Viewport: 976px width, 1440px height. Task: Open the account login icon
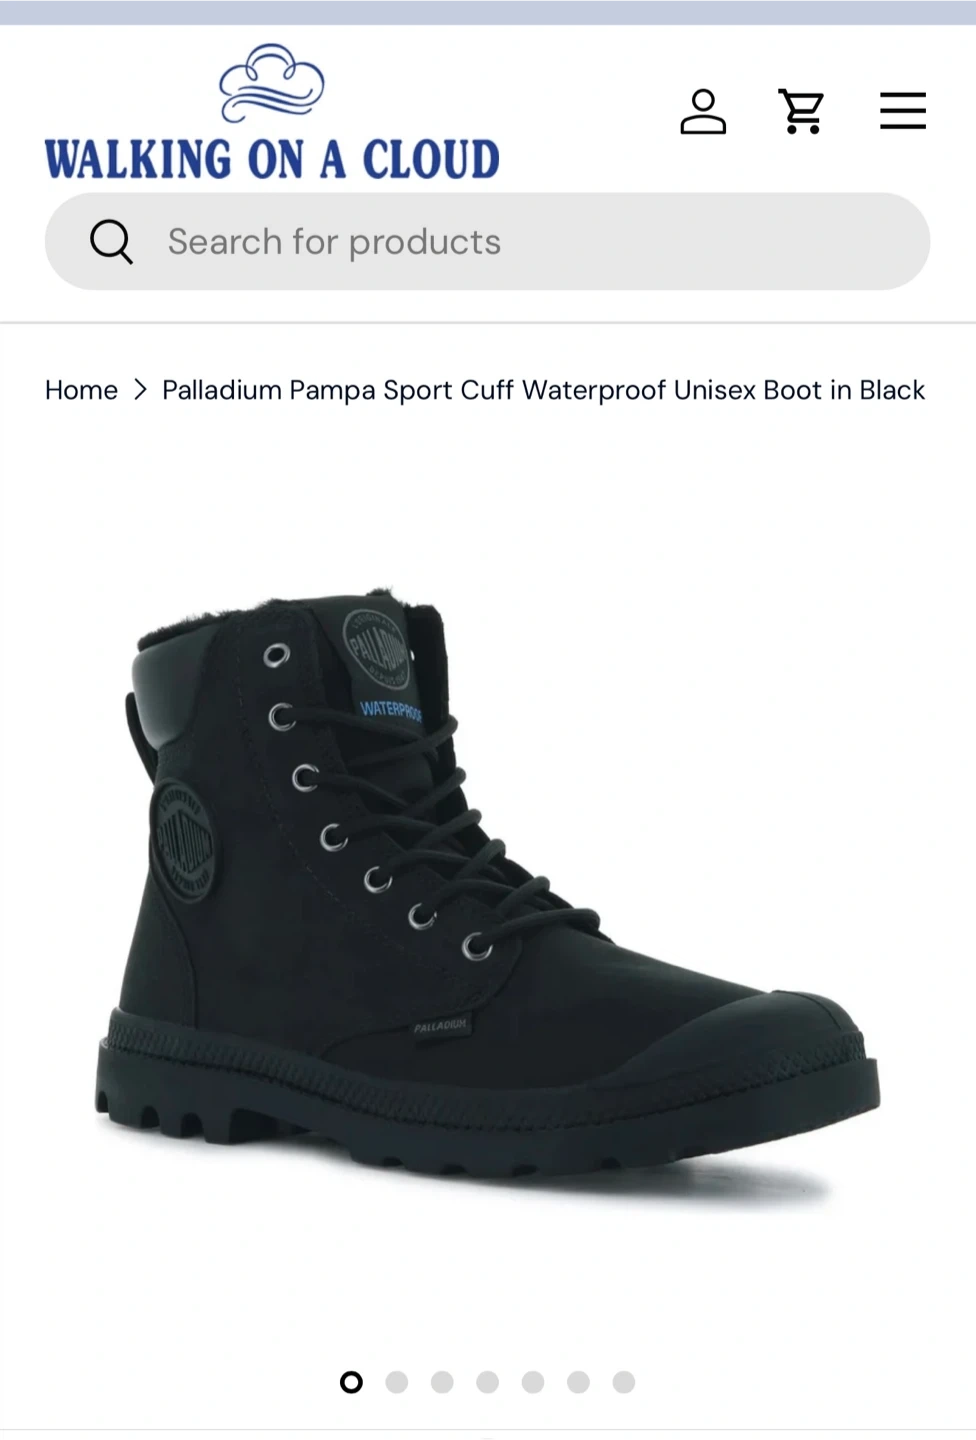[x=703, y=111]
